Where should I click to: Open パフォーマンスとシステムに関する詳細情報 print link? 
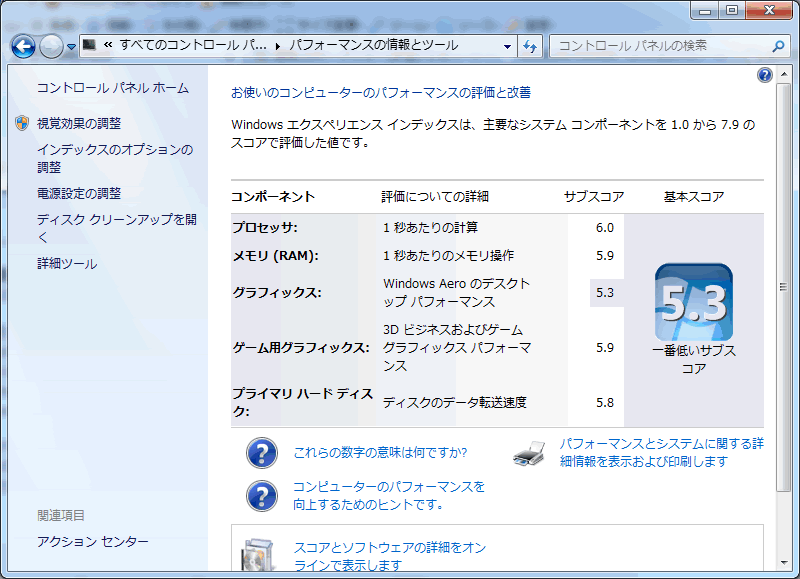tap(662, 452)
